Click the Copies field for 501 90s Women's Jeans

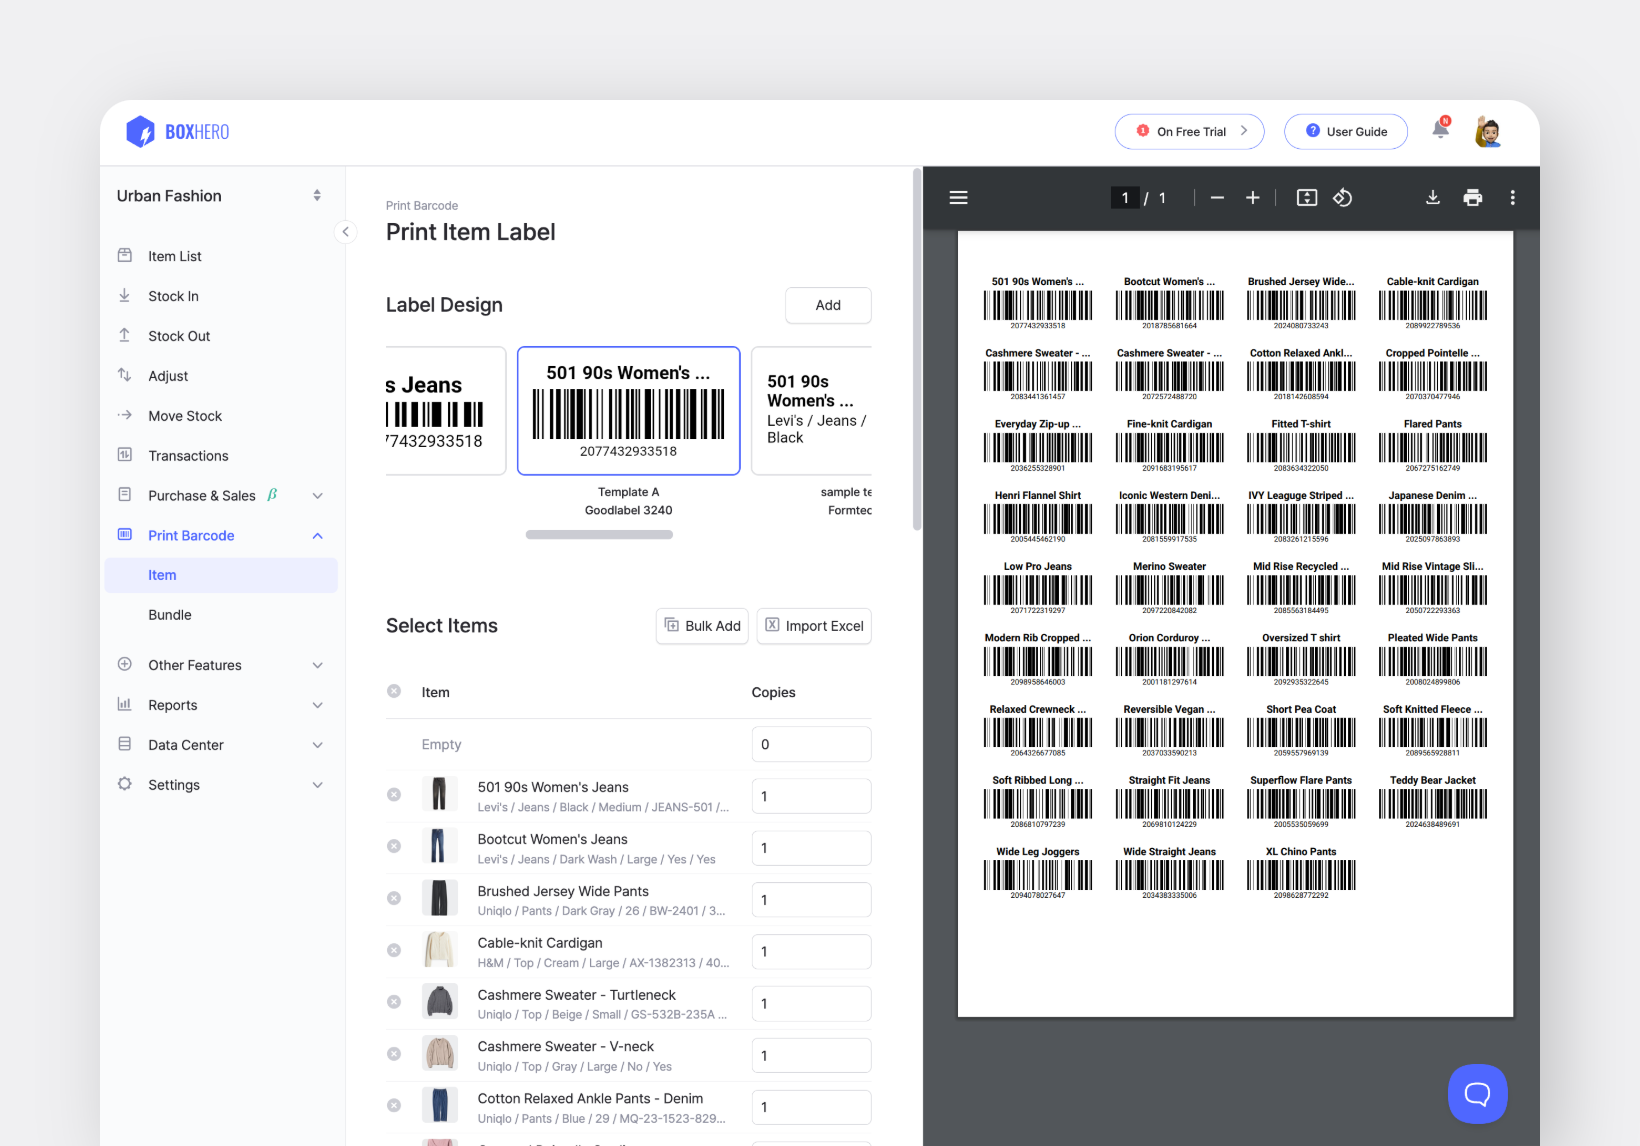811,795
